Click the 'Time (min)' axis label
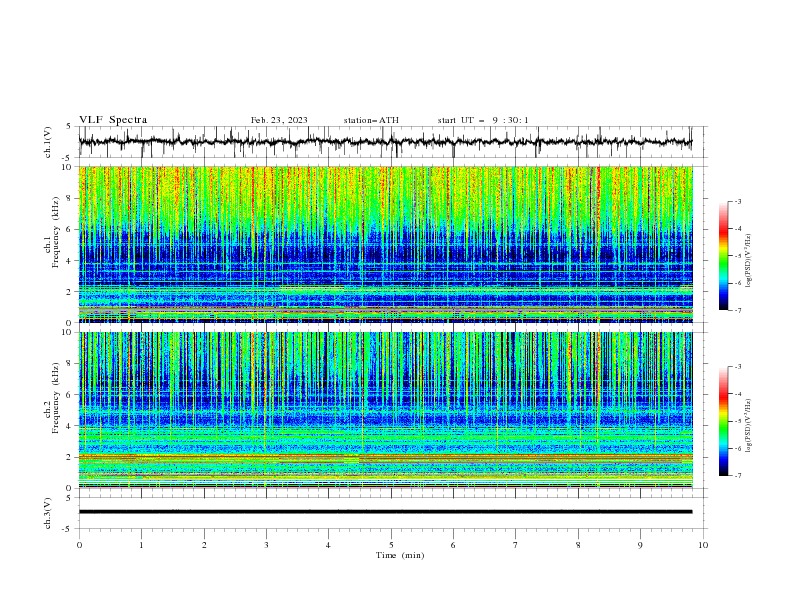This screenshot has height=612, width=792. pos(400,555)
